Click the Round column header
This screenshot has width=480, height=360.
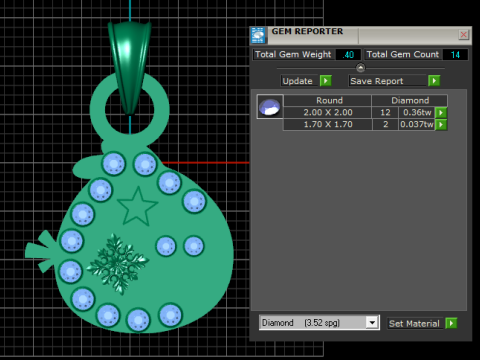pos(328,100)
